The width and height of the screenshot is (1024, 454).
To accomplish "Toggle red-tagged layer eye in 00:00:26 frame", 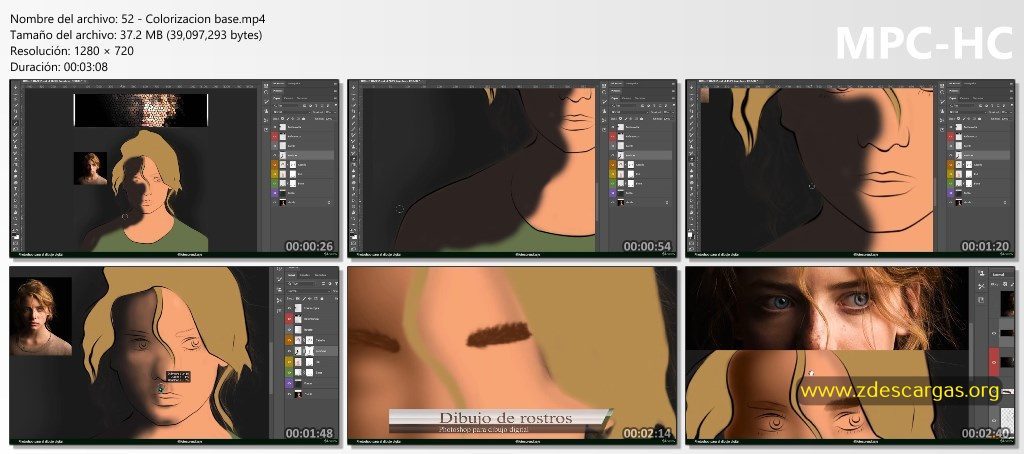I will (x=274, y=137).
